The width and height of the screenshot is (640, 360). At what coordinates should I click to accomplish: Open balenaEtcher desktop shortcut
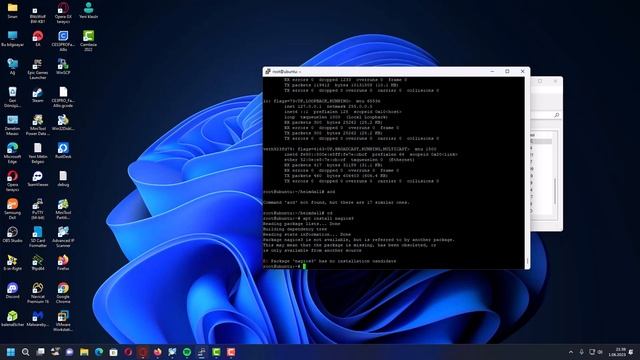click(x=12, y=318)
